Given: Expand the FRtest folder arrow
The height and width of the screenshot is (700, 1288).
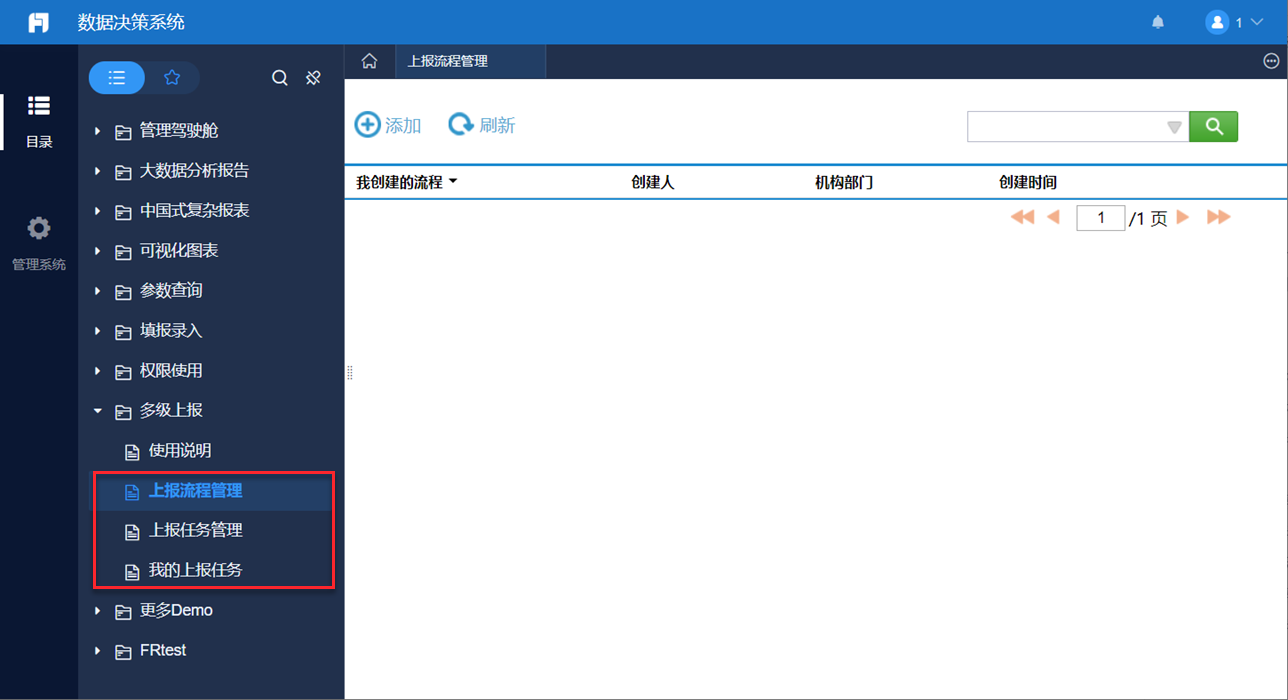Looking at the screenshot, I should (98, 651).
